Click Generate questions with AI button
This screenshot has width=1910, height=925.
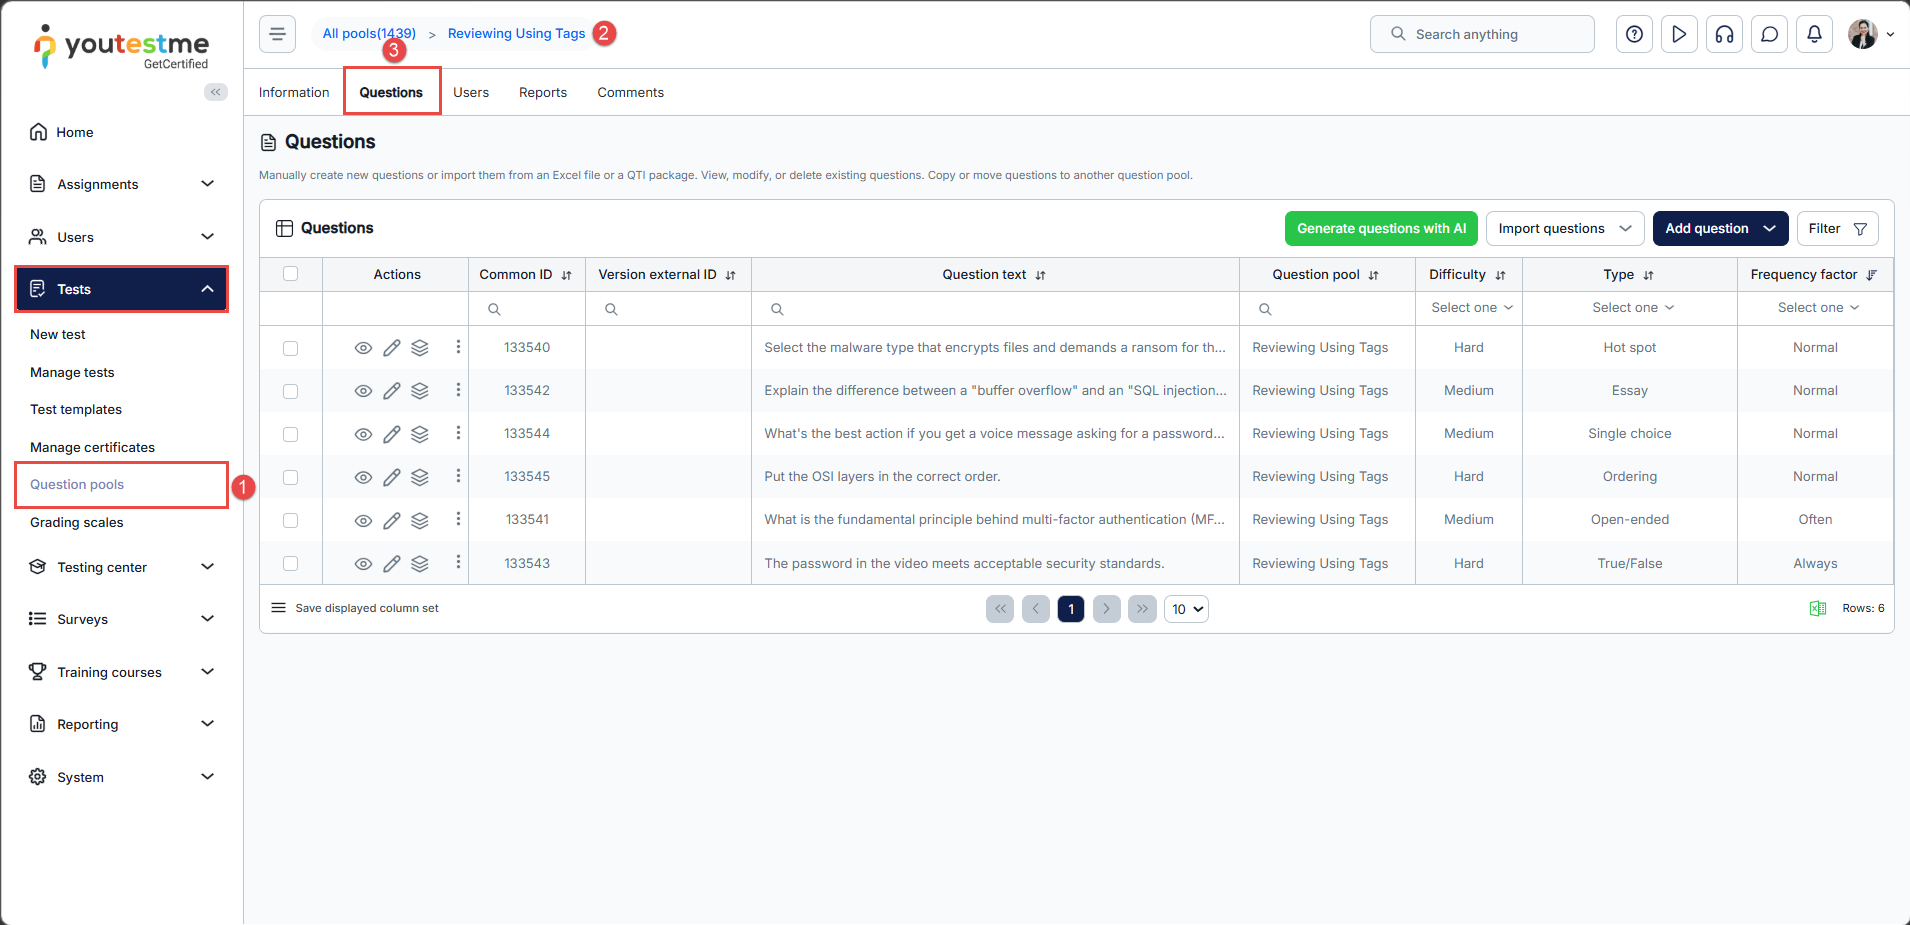[x=1381, y=229]
